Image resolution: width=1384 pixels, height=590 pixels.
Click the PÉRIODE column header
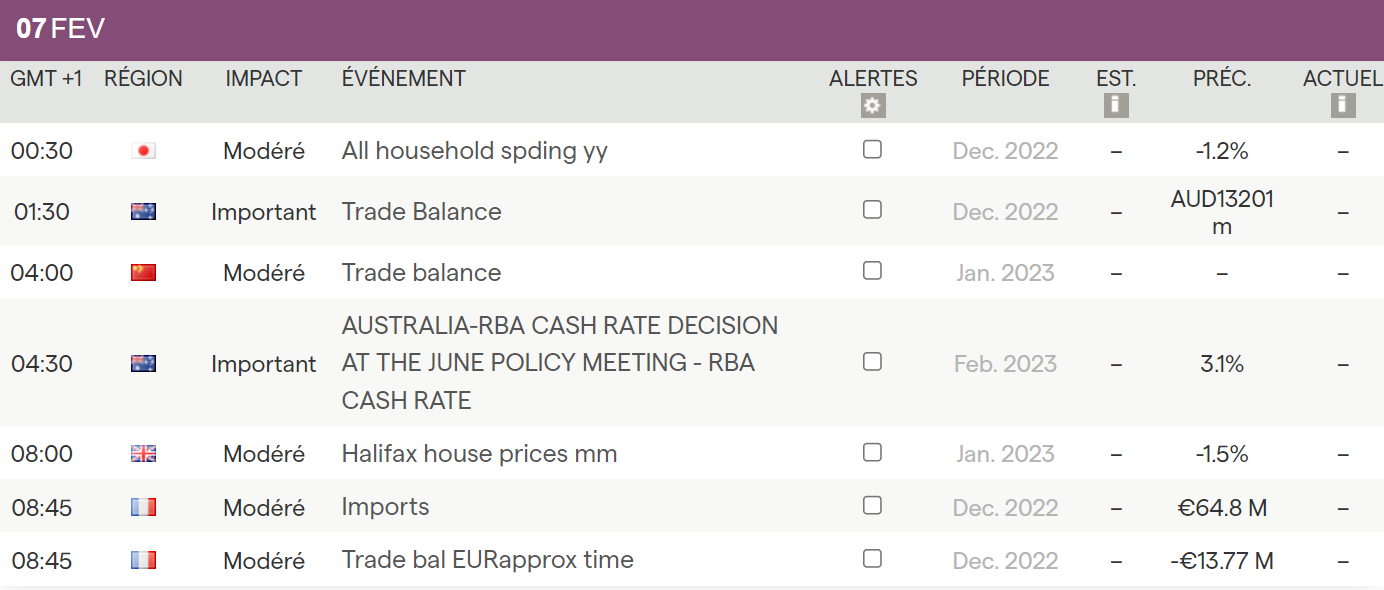1005,79
